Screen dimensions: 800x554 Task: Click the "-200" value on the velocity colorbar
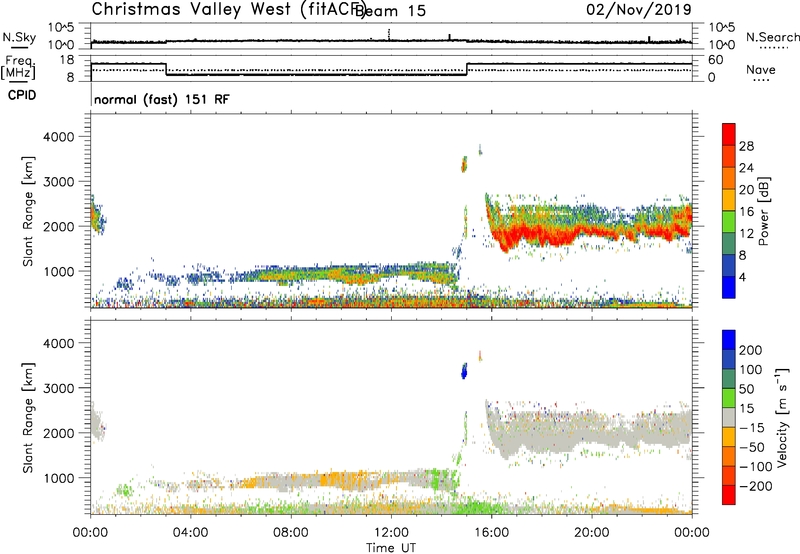(756, 486)
